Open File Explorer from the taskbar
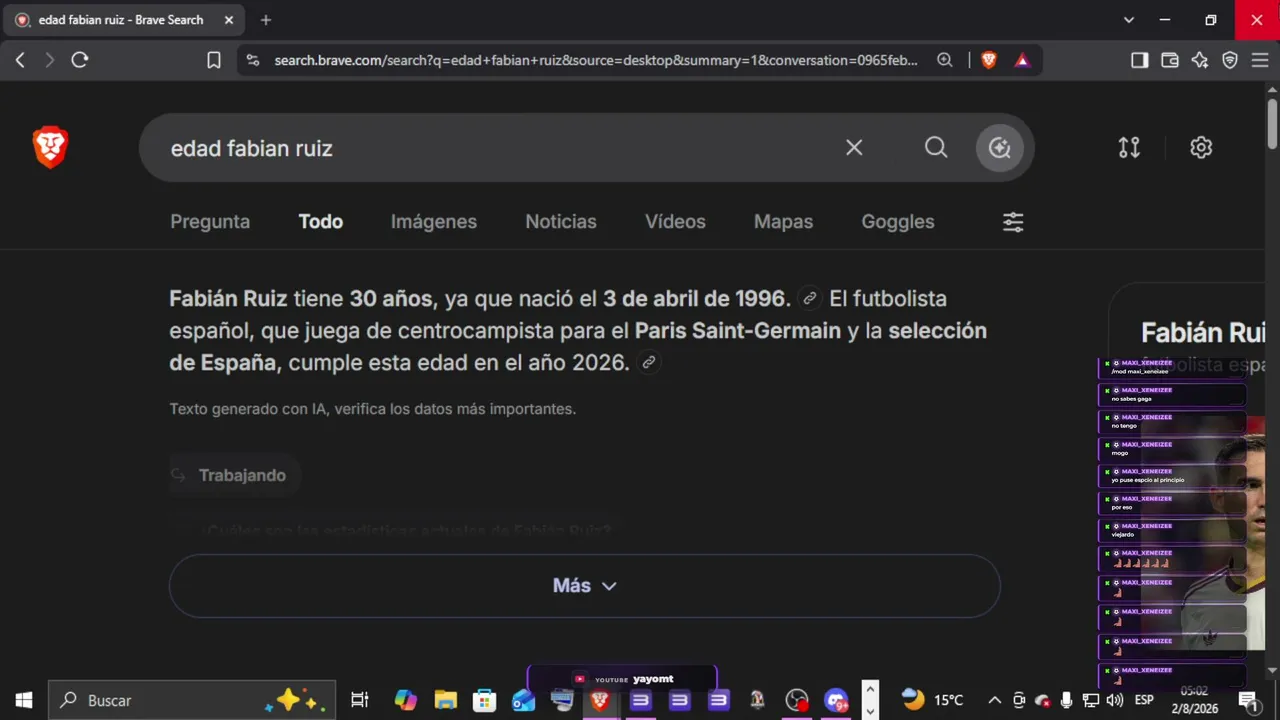This screenshot has width=1280, height=720. [445, 700]
